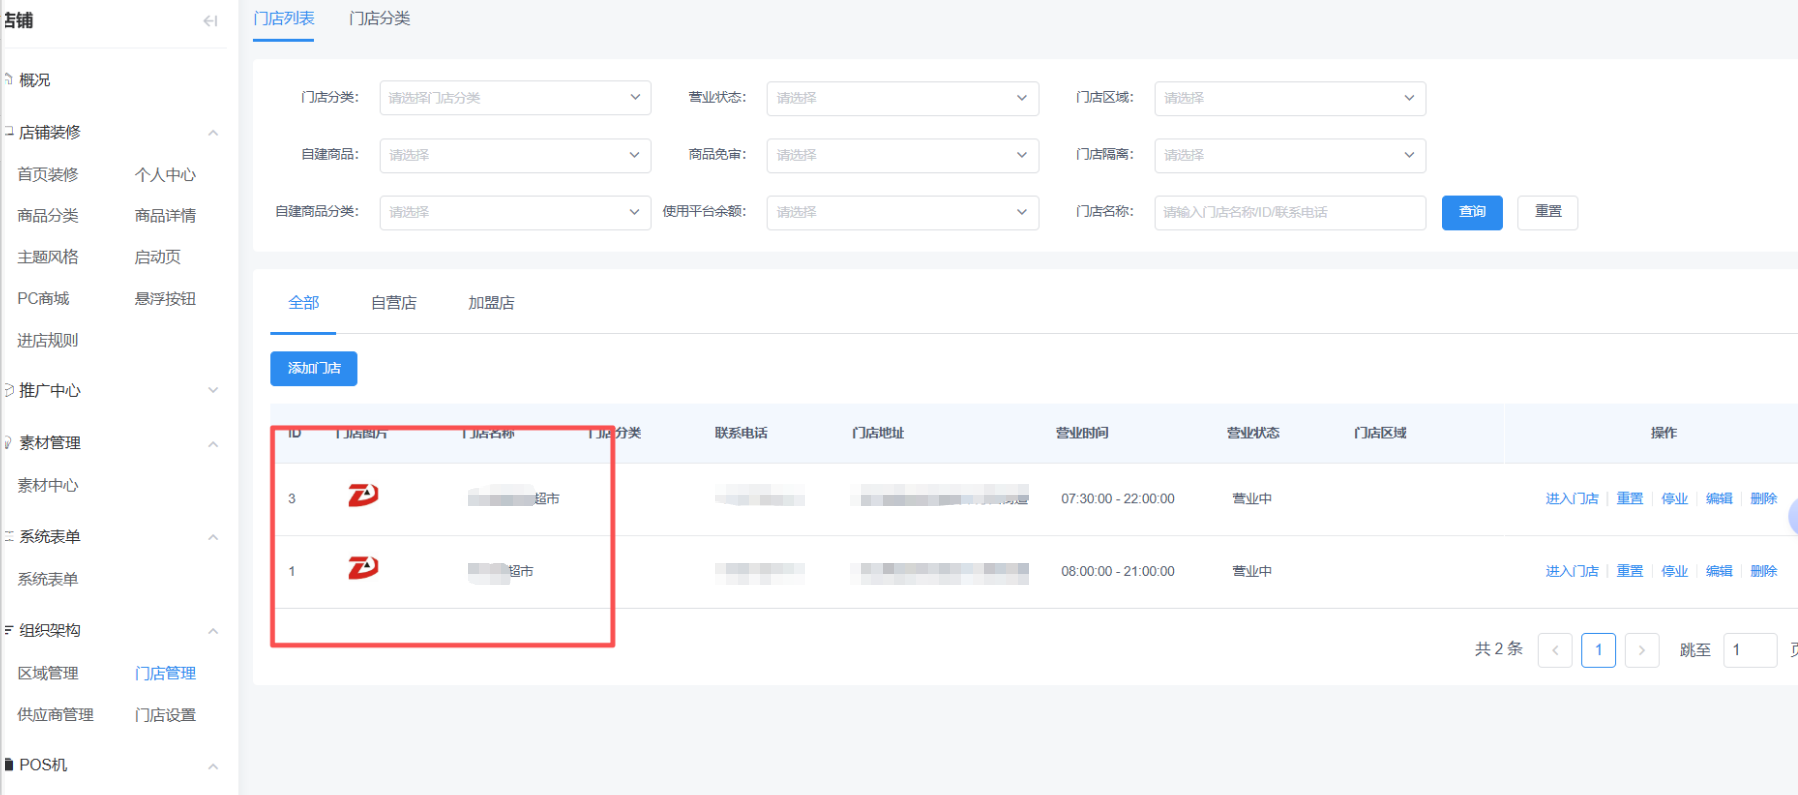
Task: Click 删除 for store ID 1
Action: point(1764,572)
